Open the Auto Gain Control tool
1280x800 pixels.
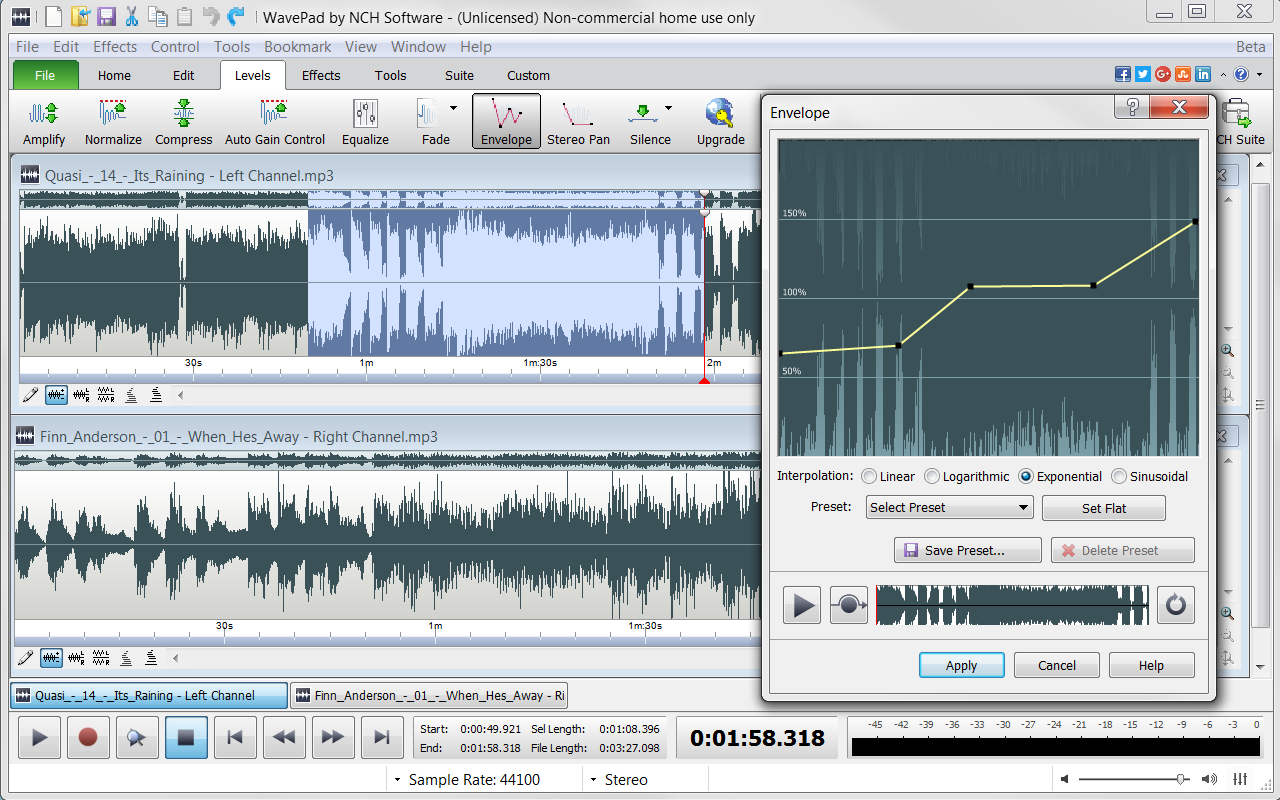tap(274, 120)
